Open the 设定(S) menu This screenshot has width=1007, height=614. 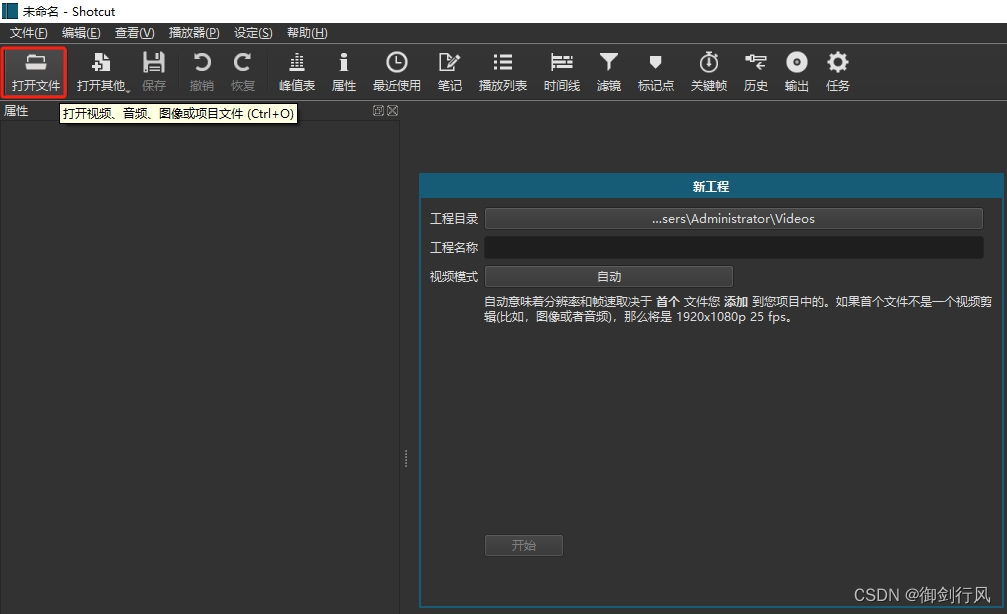pyautogui.click(x=253, y=33)
